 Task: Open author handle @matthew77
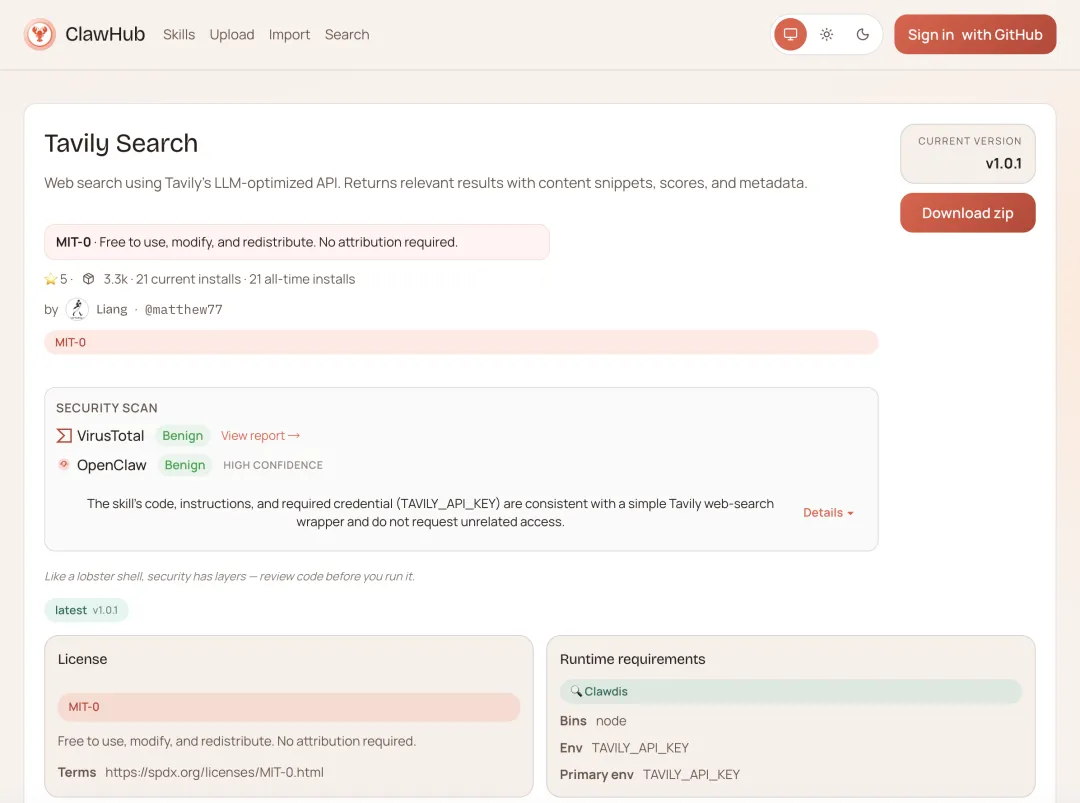184,309
